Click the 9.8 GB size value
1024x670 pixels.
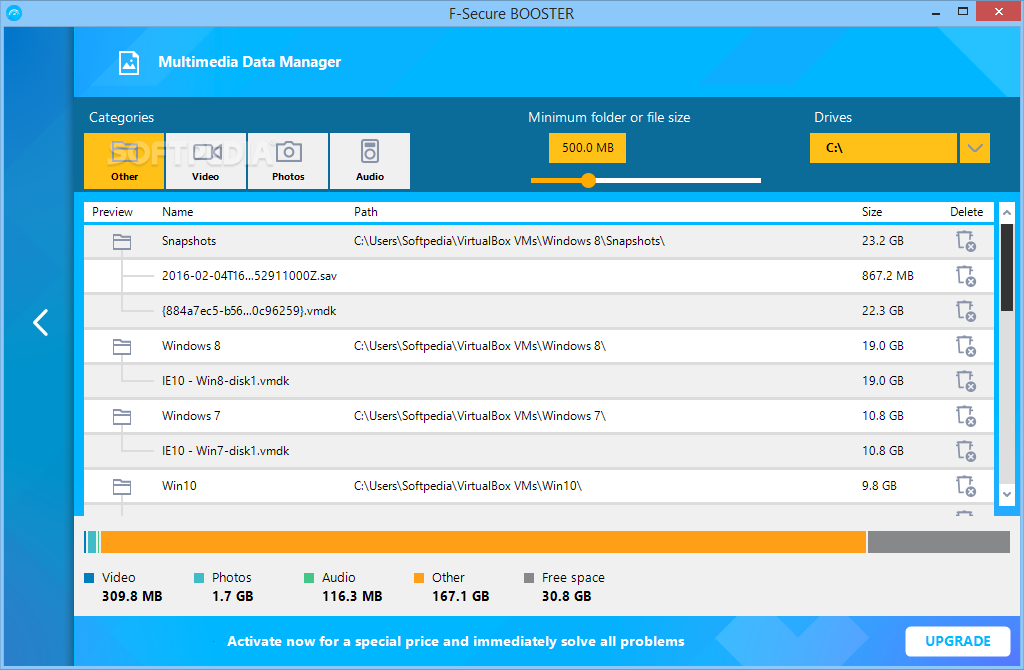coord(879,486)
